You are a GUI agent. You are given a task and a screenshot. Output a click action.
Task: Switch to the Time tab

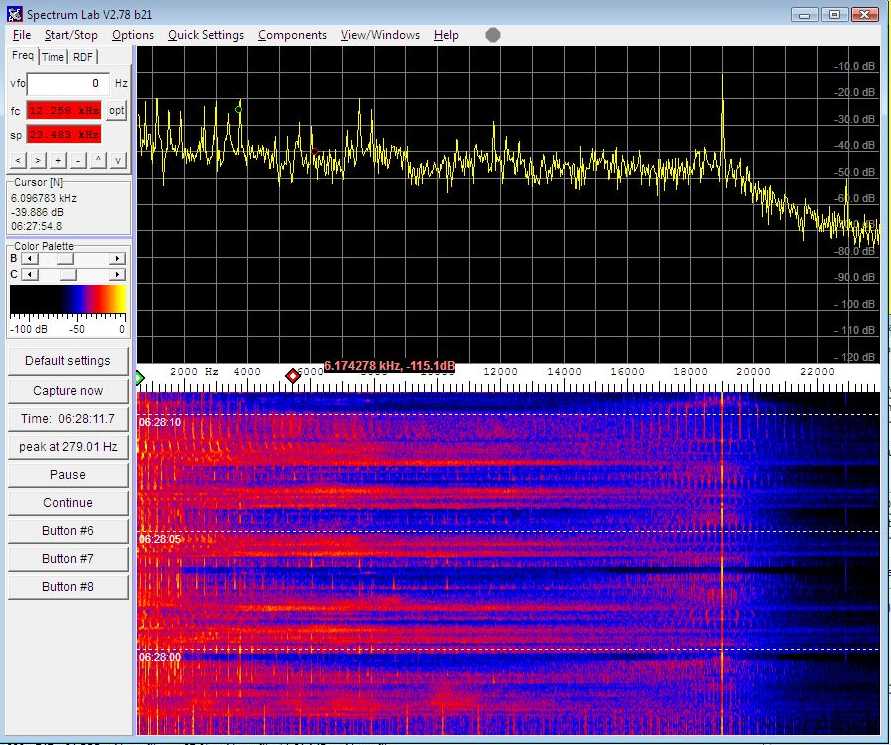53,57
